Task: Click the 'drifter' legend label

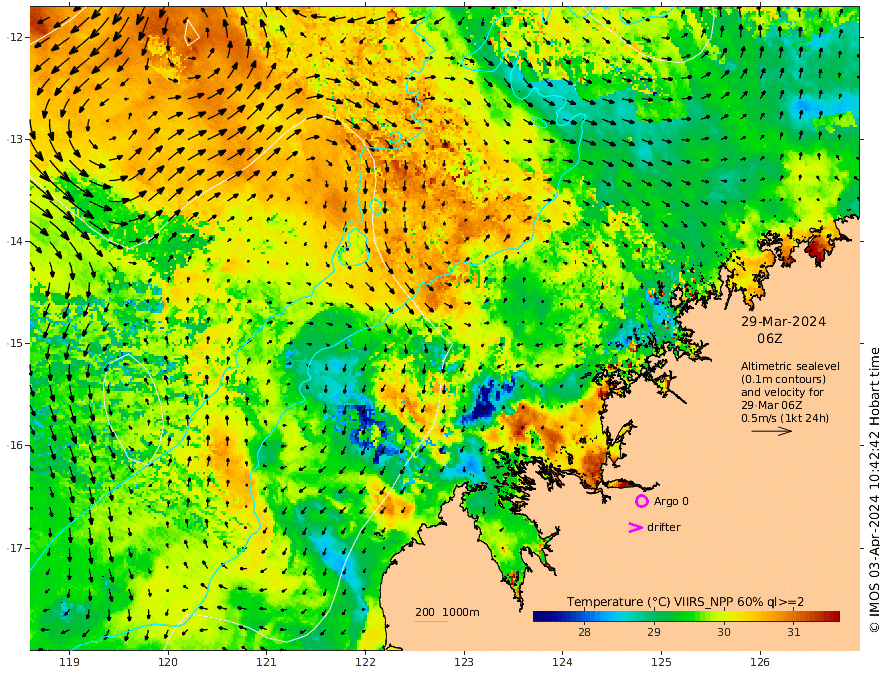Action: click(x=664, y=527)
